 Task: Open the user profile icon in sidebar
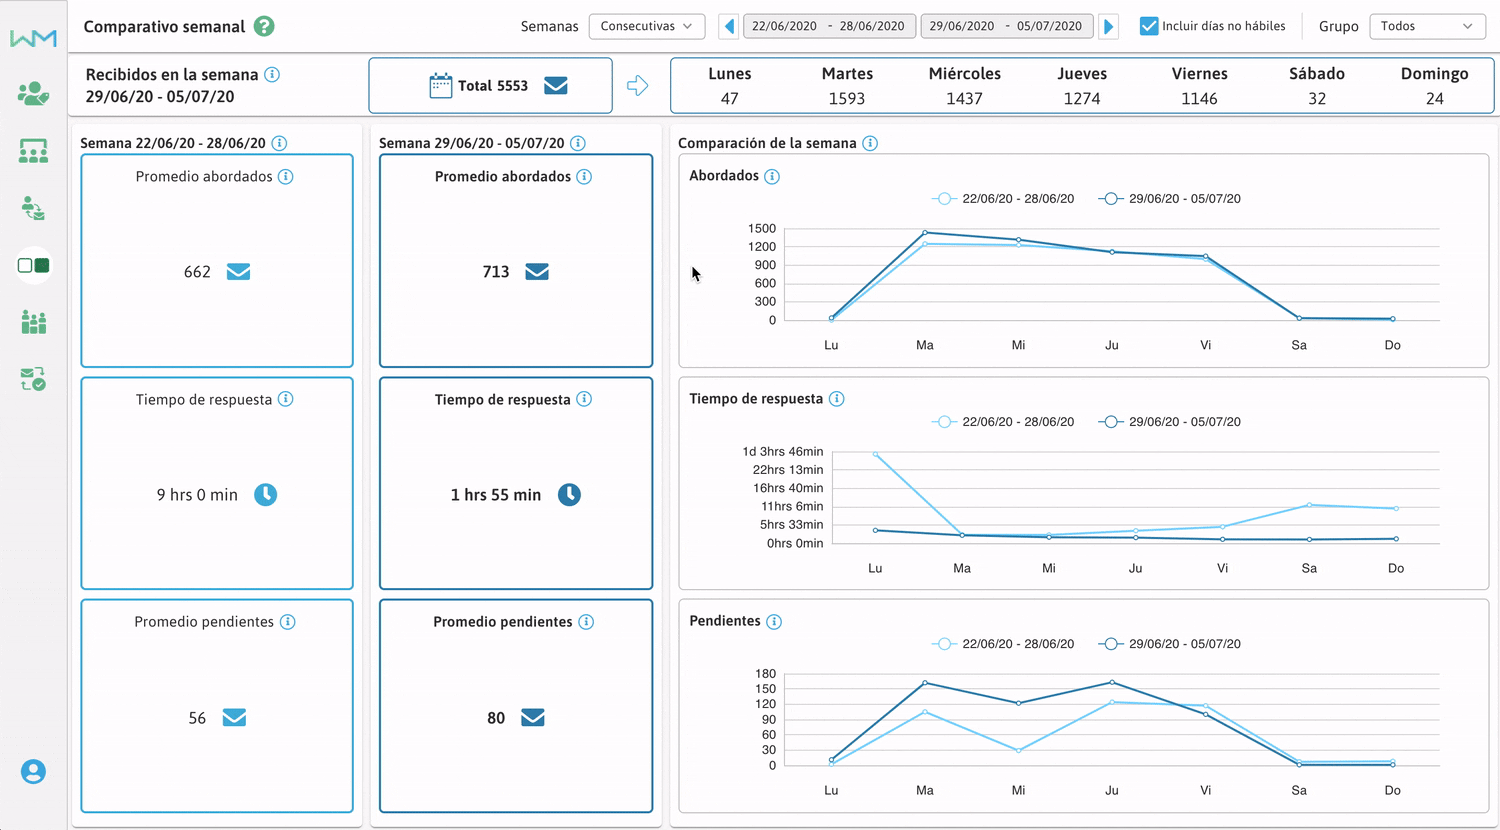pyautogui.click(x=33, y=772)
